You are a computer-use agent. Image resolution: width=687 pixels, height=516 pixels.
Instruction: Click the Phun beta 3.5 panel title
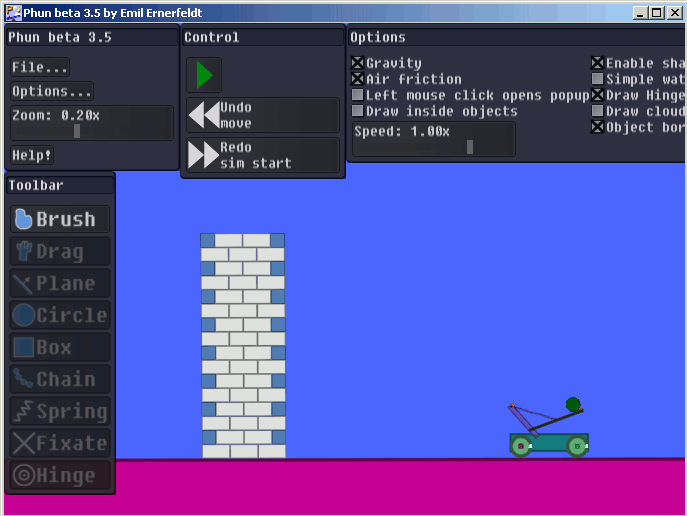coord(92,37)
